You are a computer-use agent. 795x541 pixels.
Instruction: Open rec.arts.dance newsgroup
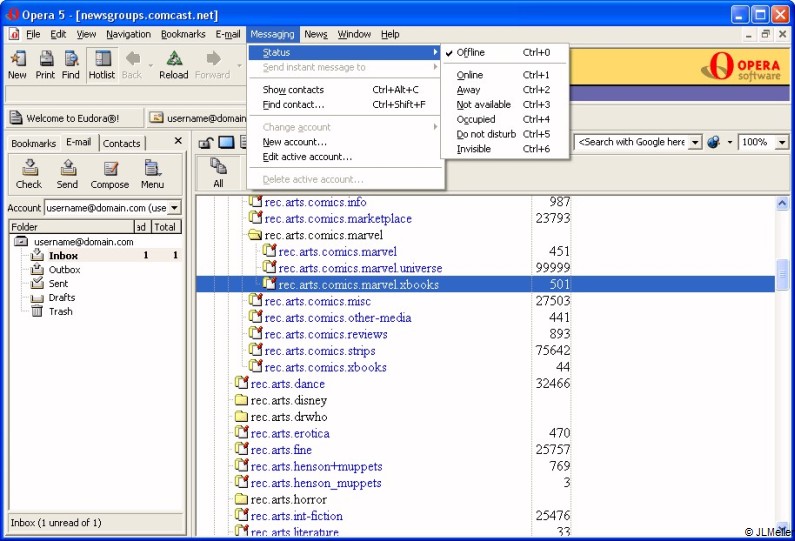coord(287,384)
